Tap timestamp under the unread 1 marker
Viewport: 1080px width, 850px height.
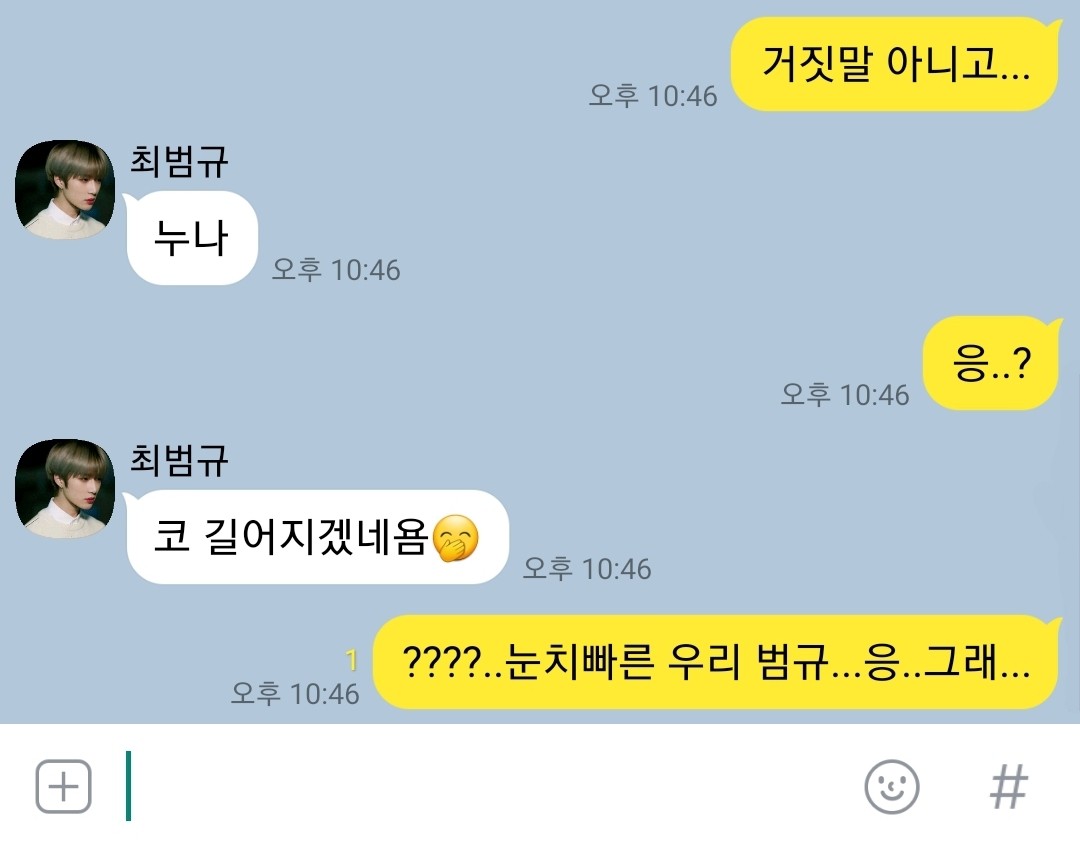pyautogui.click(x=295, y=694)
